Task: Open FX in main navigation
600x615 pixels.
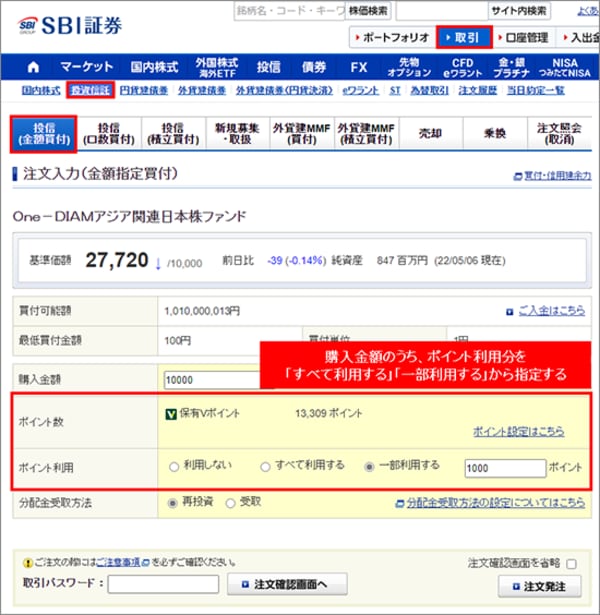Action: pos(359,67)
